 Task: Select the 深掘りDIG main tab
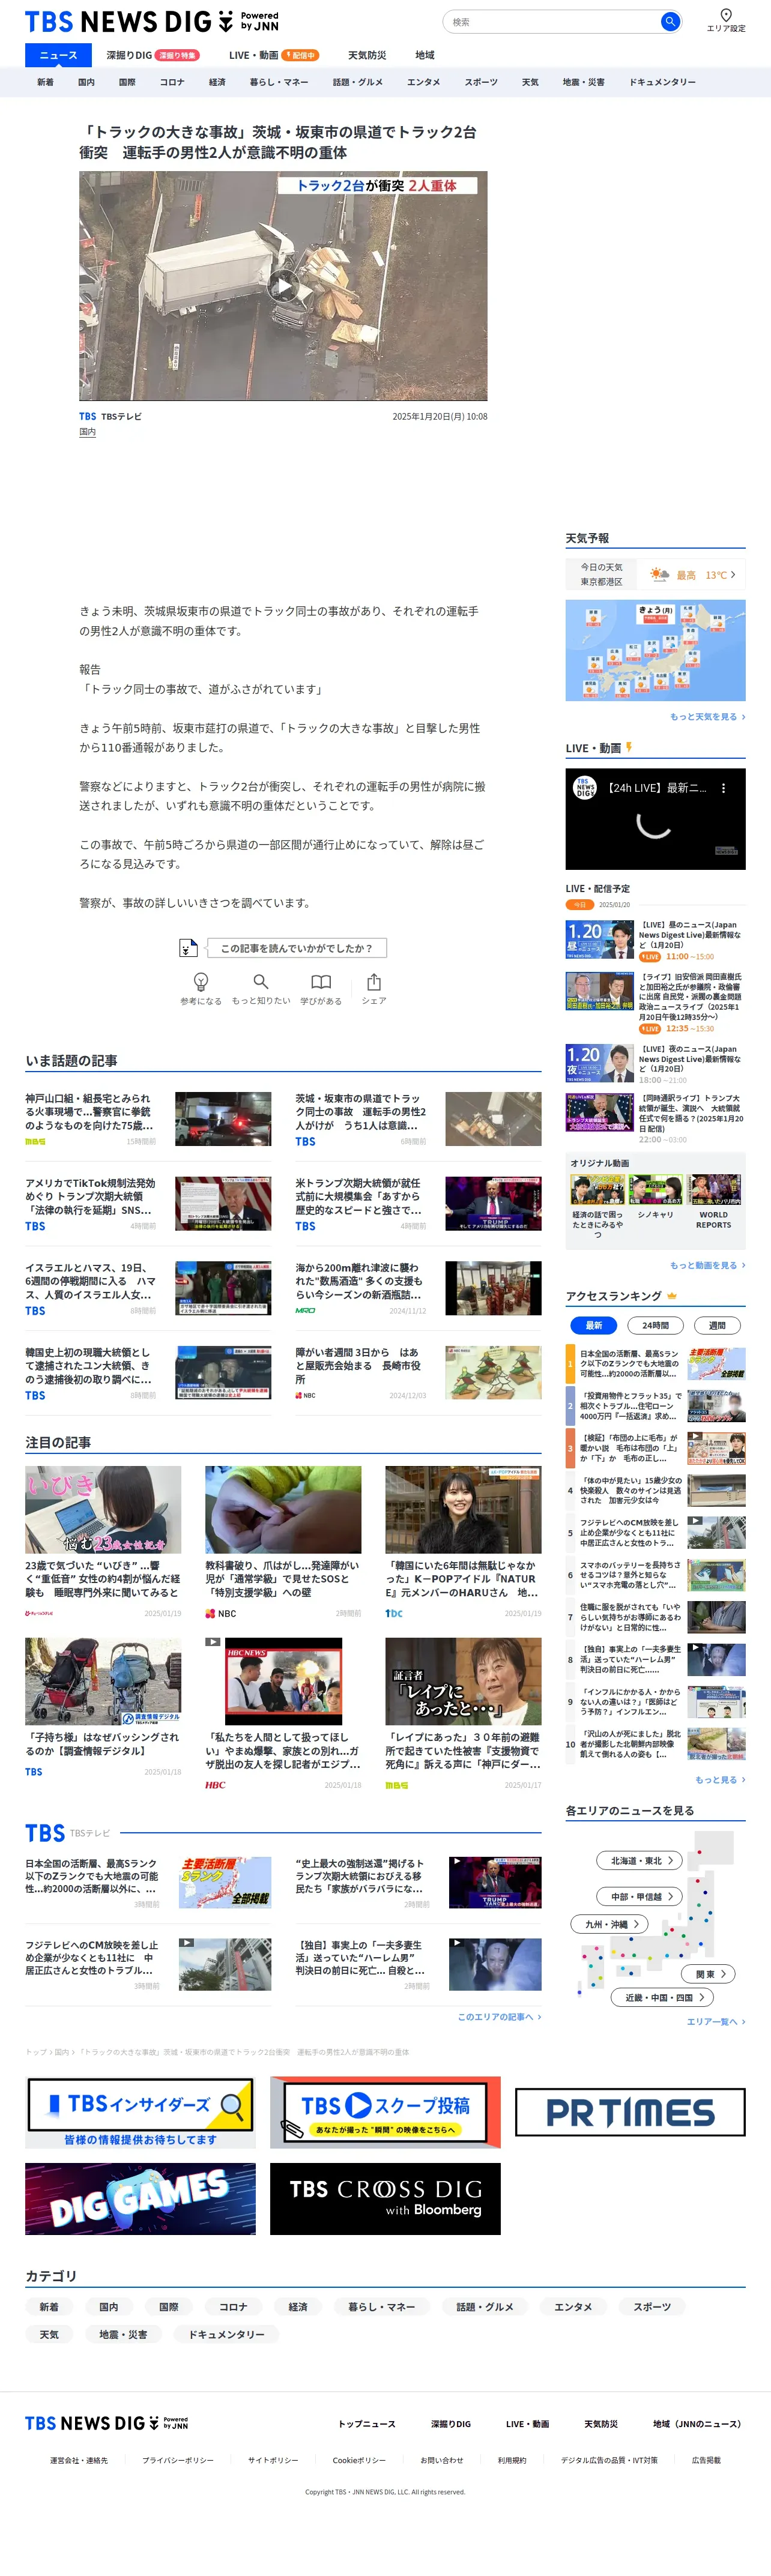pos(152,55)
